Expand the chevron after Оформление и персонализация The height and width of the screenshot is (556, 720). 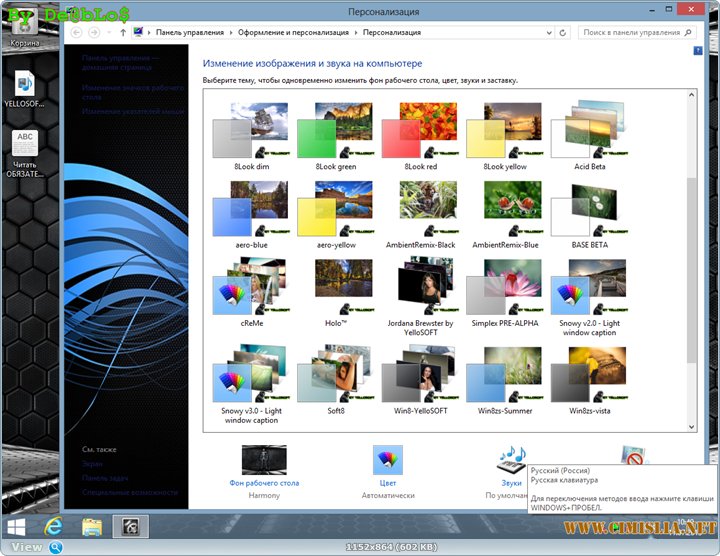(356, 33)
